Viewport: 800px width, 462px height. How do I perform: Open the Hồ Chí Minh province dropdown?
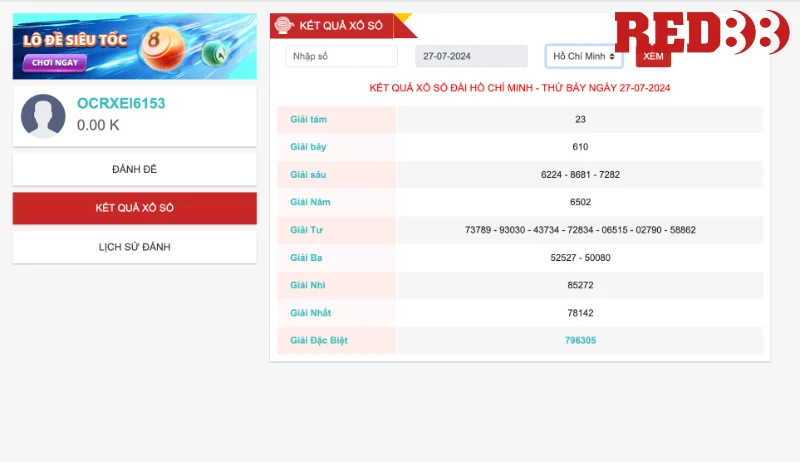pos(584,57)
